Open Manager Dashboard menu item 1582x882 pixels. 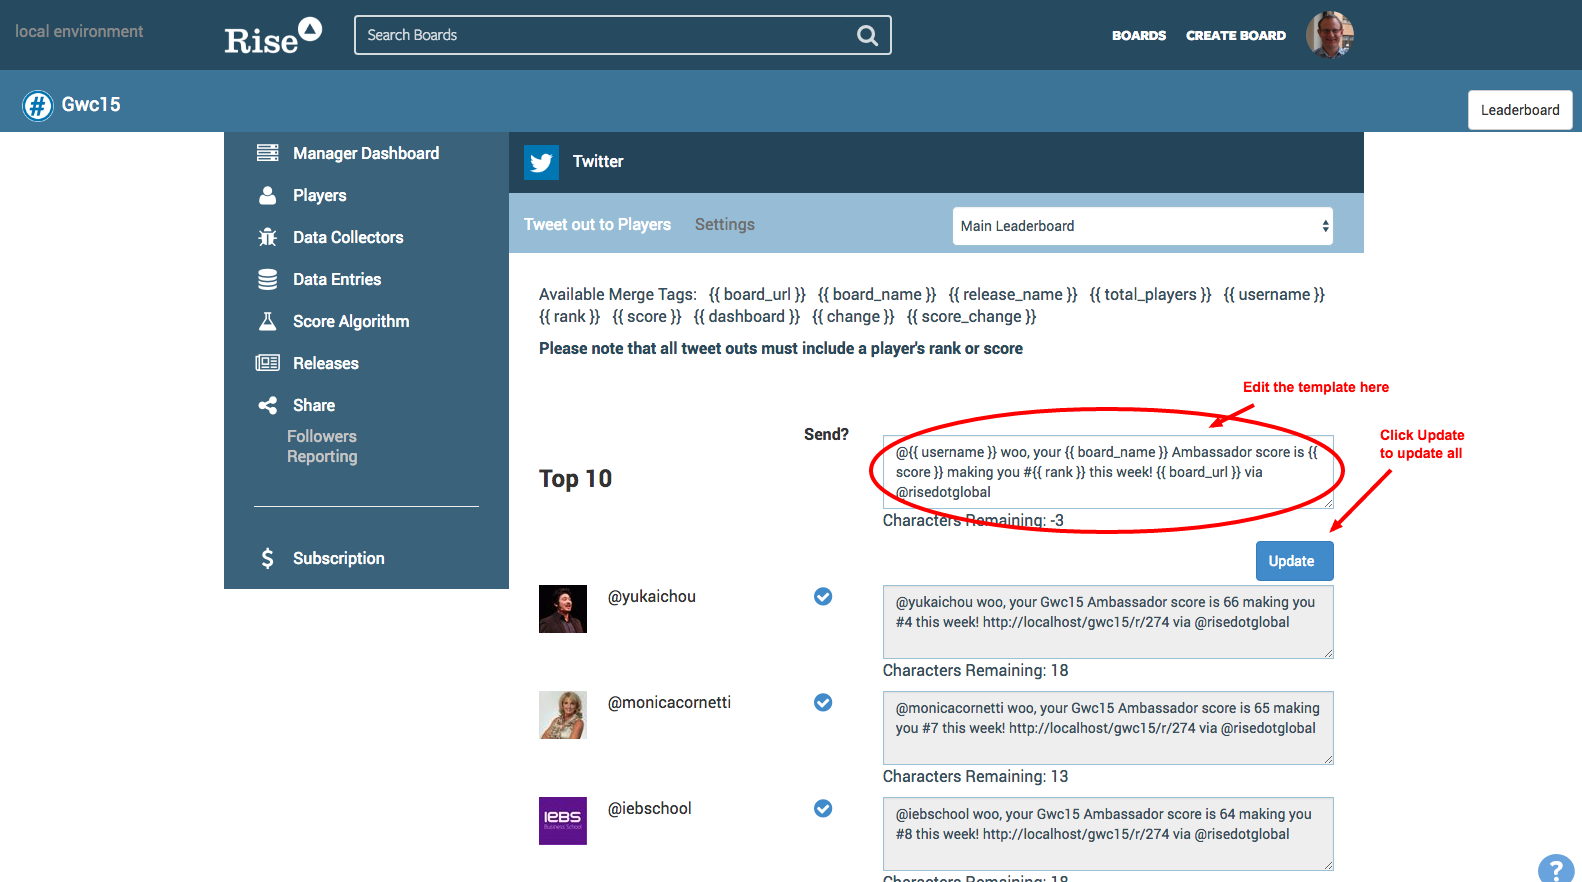[366, 153]
